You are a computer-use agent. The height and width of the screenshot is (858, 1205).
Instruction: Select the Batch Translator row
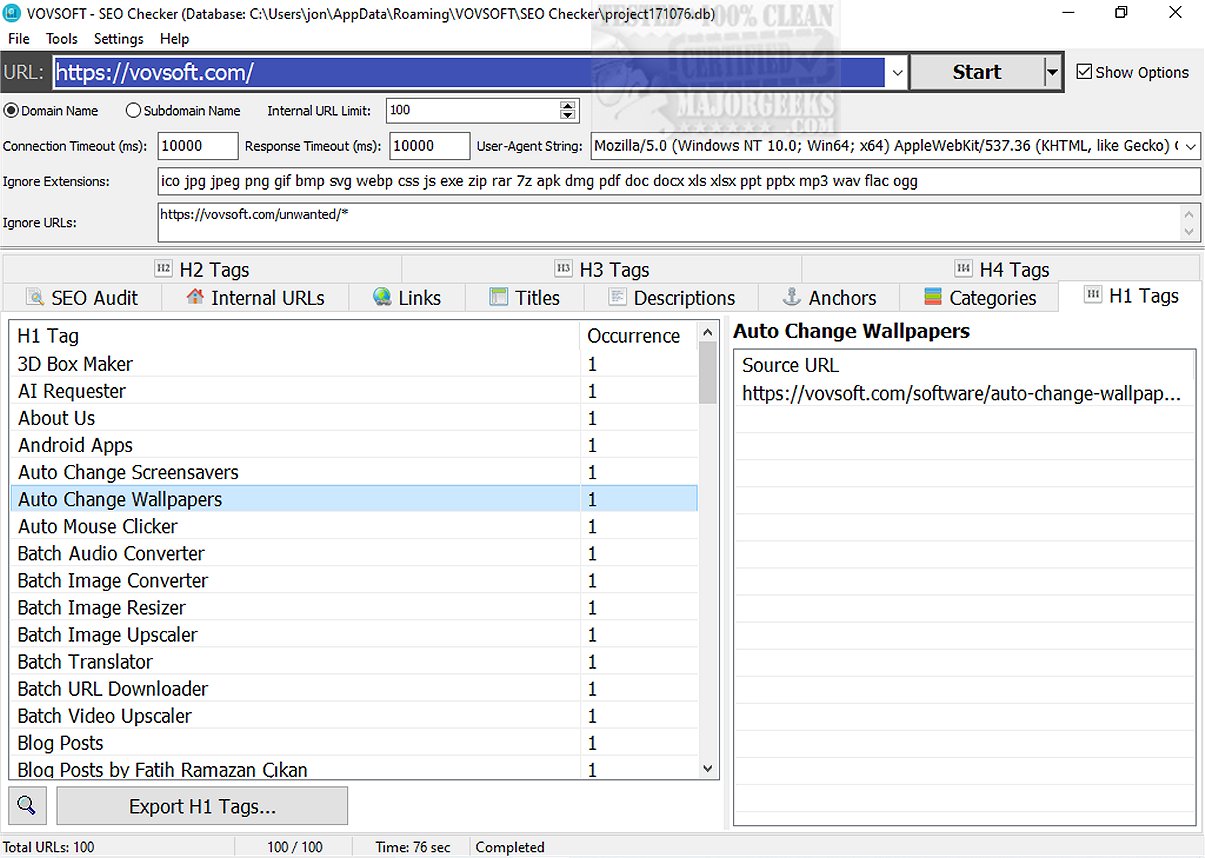click(354, 661)
